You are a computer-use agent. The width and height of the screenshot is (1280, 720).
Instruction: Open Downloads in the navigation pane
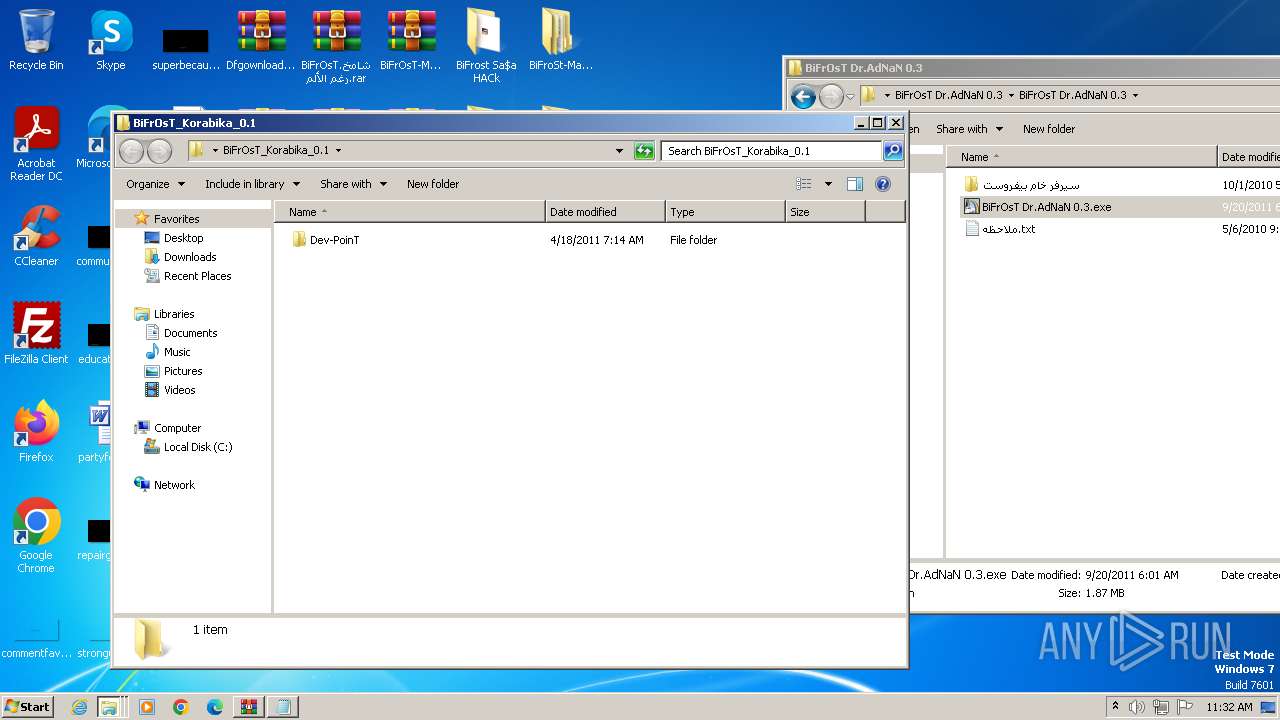click(x=190, y=257)
